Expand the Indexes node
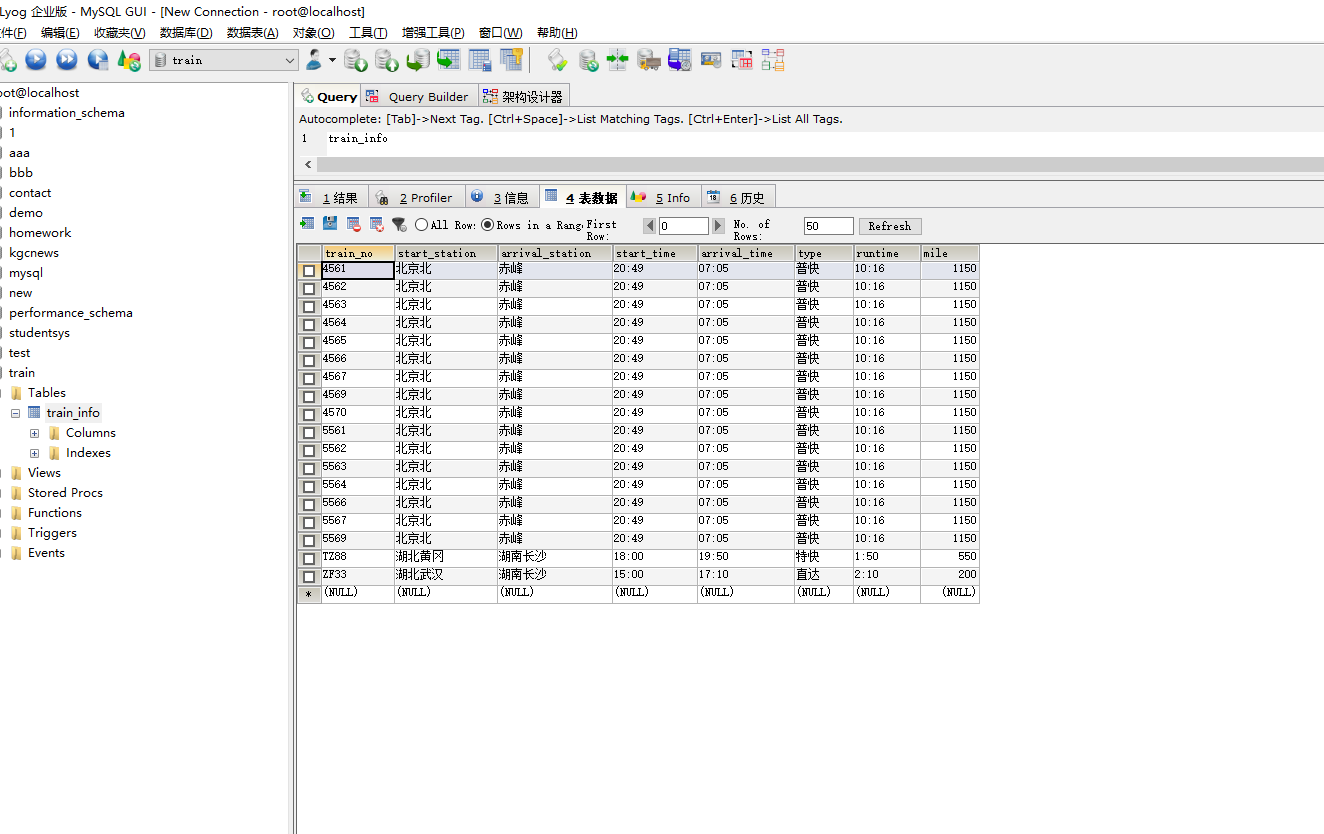The height and width of the screenshot is (834, 1324). [x=34, y=453]
